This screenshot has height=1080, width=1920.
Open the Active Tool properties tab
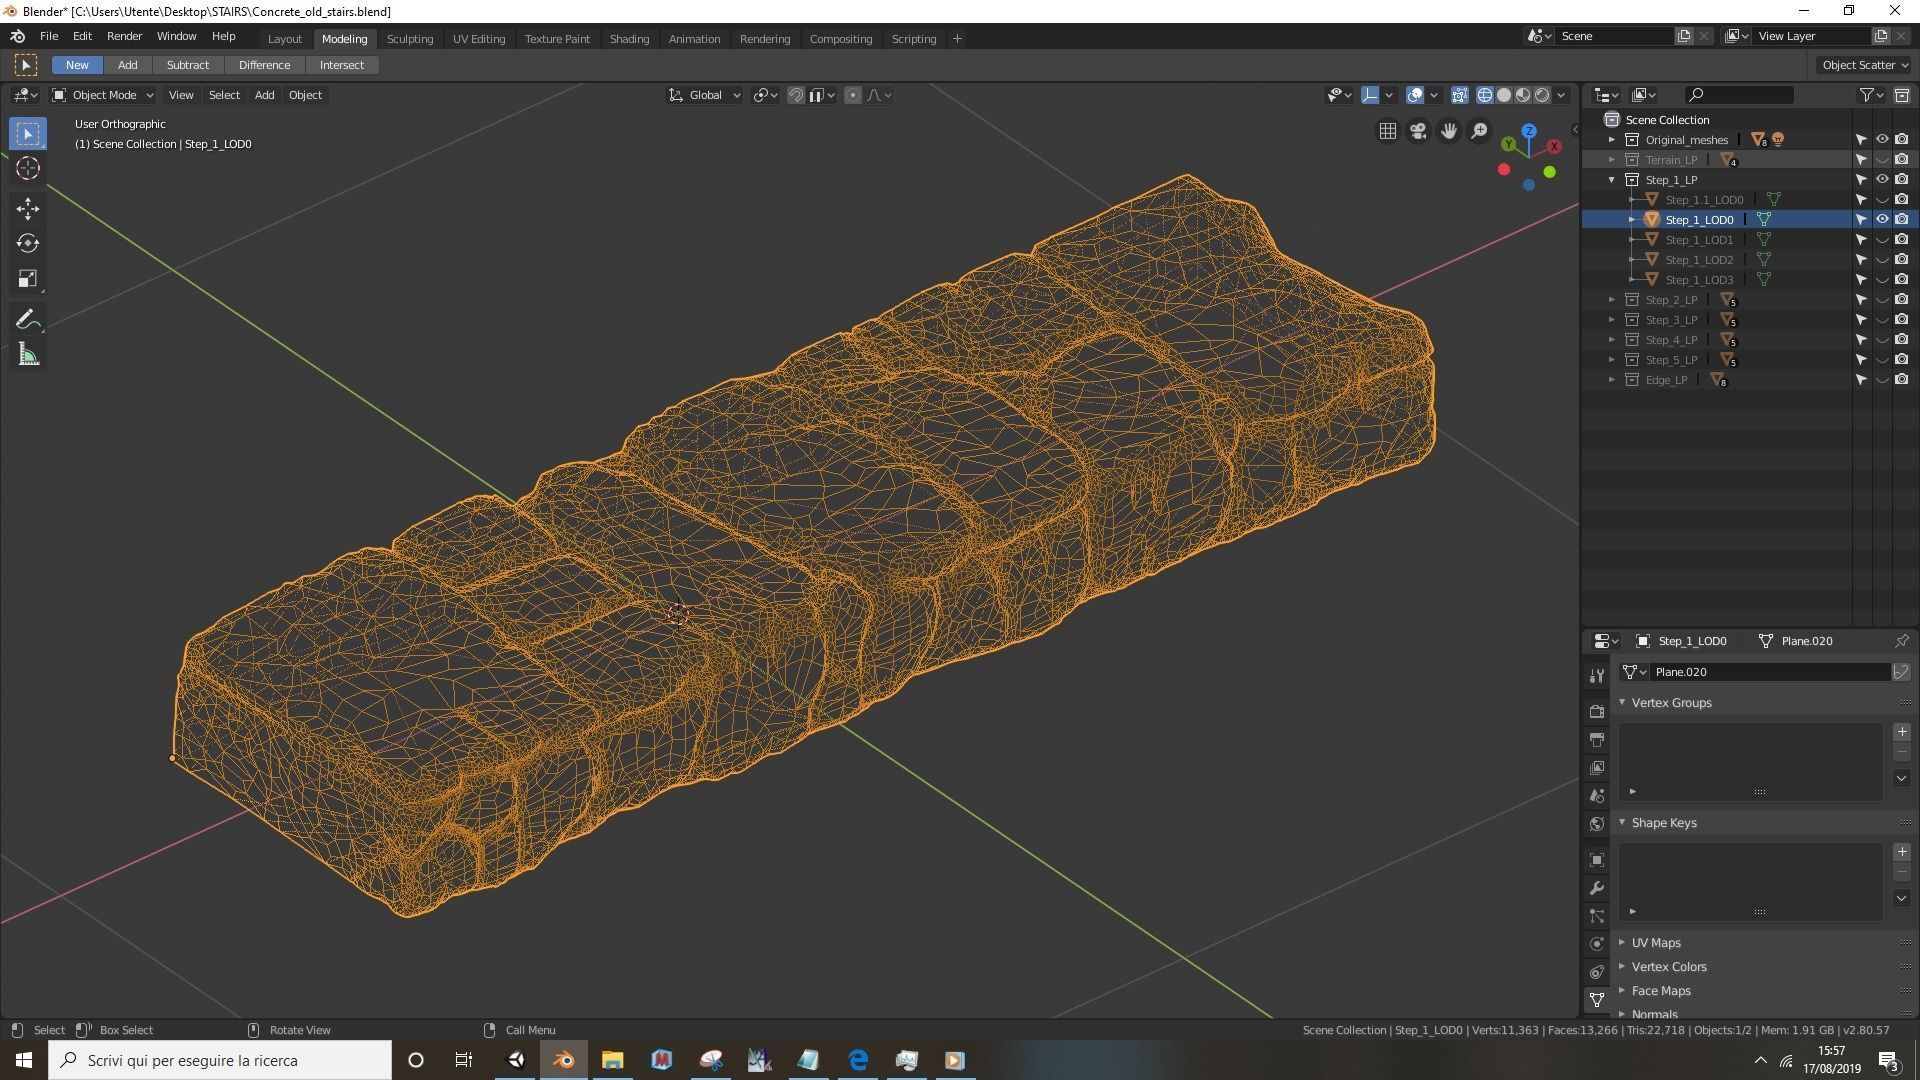pyautogui.click(x=1597, y=676)
